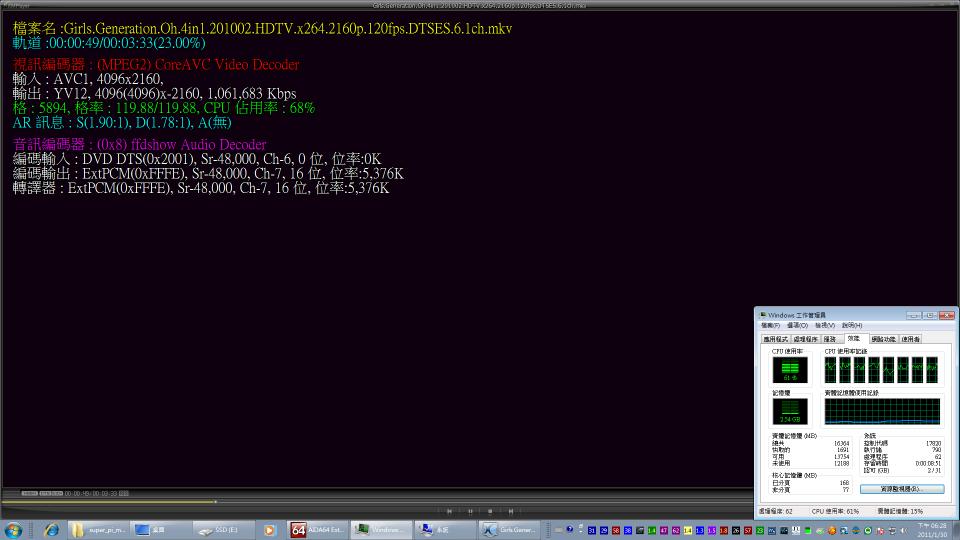Image resolution: width=960 pixels, height=540 pixels.
Task: Click the CoreAVC Video Decoder line
Action: [x=156, y=65]
